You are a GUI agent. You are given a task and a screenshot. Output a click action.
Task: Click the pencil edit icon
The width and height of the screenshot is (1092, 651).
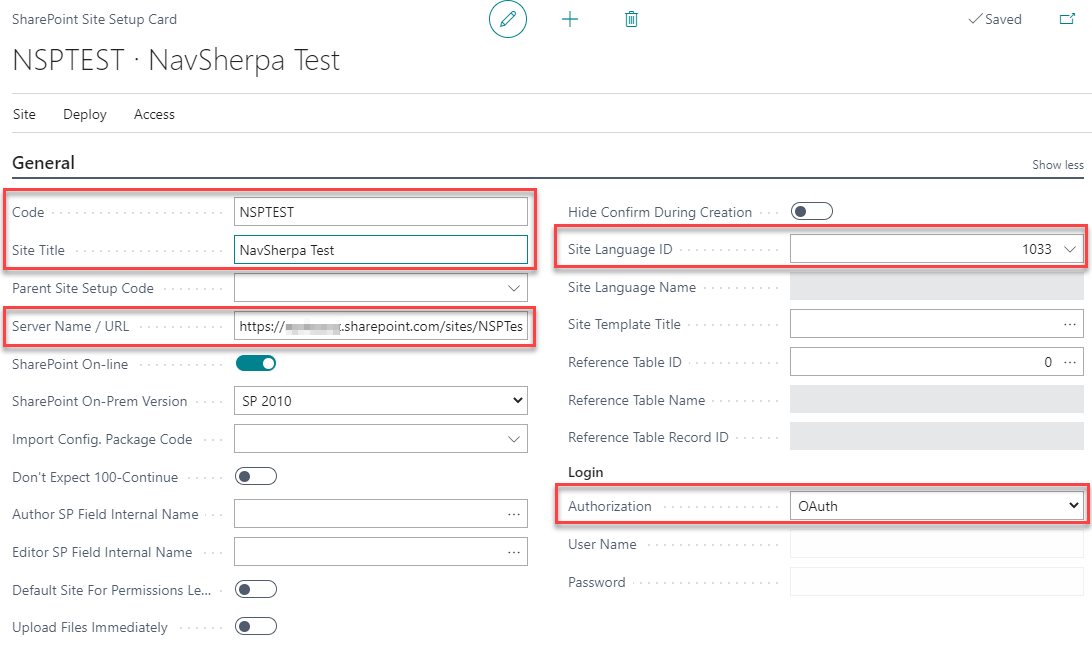[508, 19]
